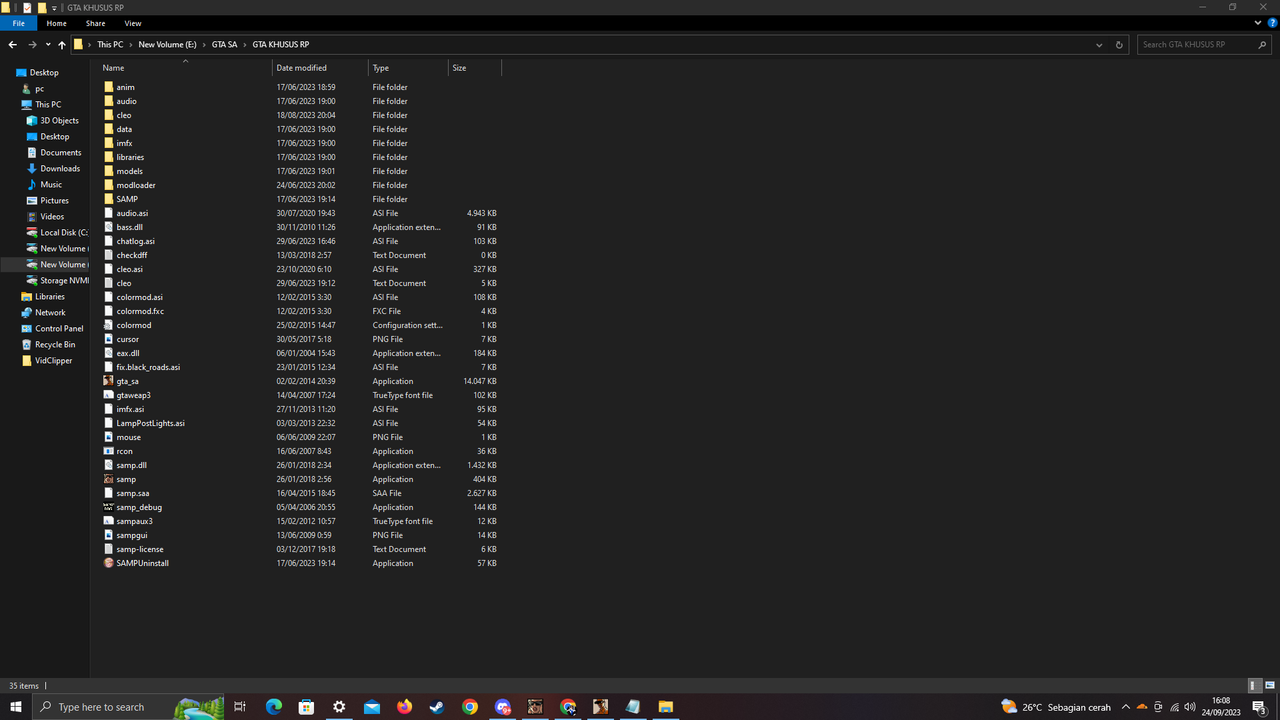
Task: Select the LampPostLights.asi file
Action: click(150, 423)
